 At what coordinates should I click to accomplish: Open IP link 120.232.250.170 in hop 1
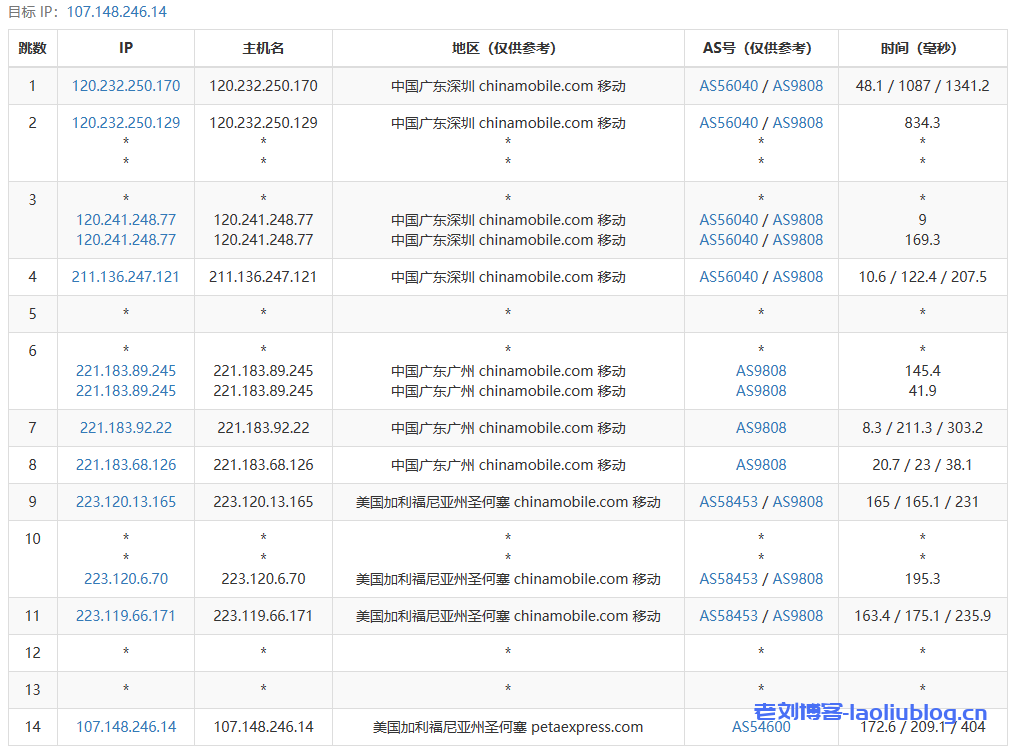coord(126,86)
